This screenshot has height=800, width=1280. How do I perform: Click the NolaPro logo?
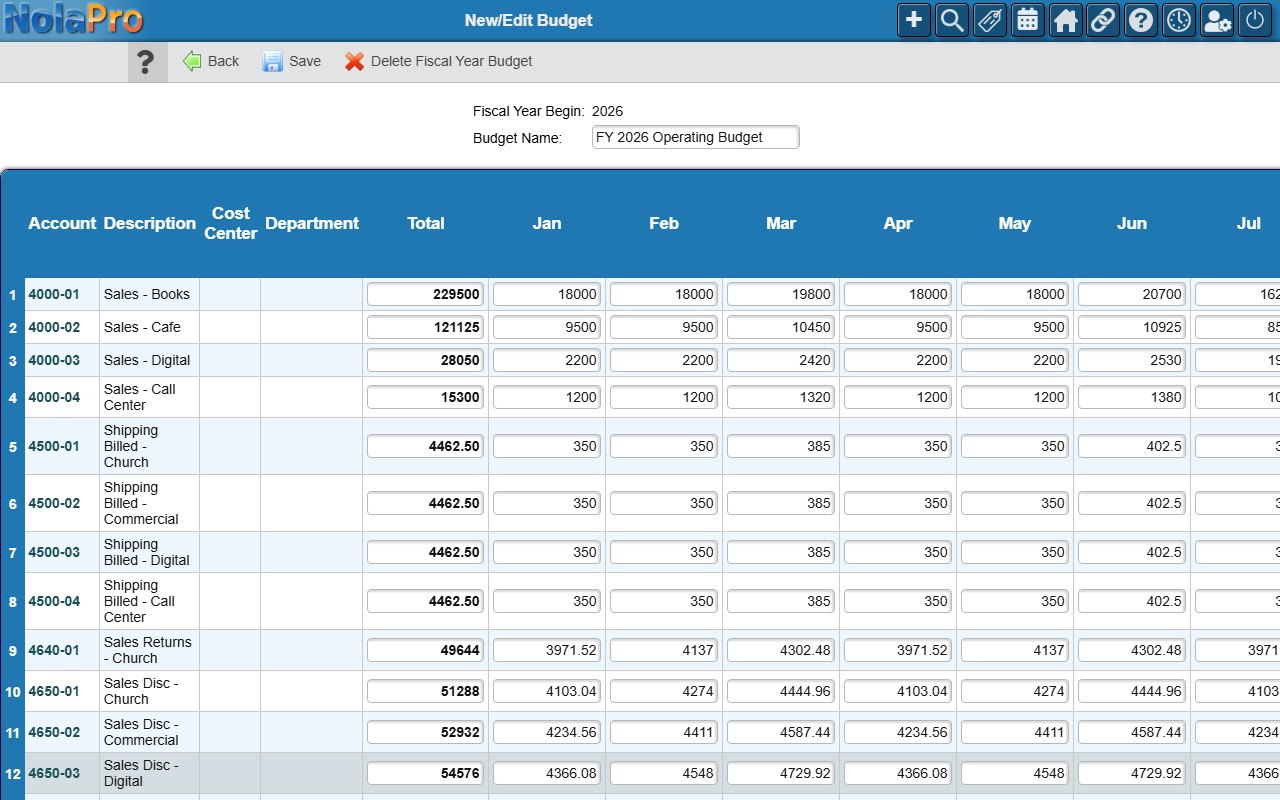73,19
